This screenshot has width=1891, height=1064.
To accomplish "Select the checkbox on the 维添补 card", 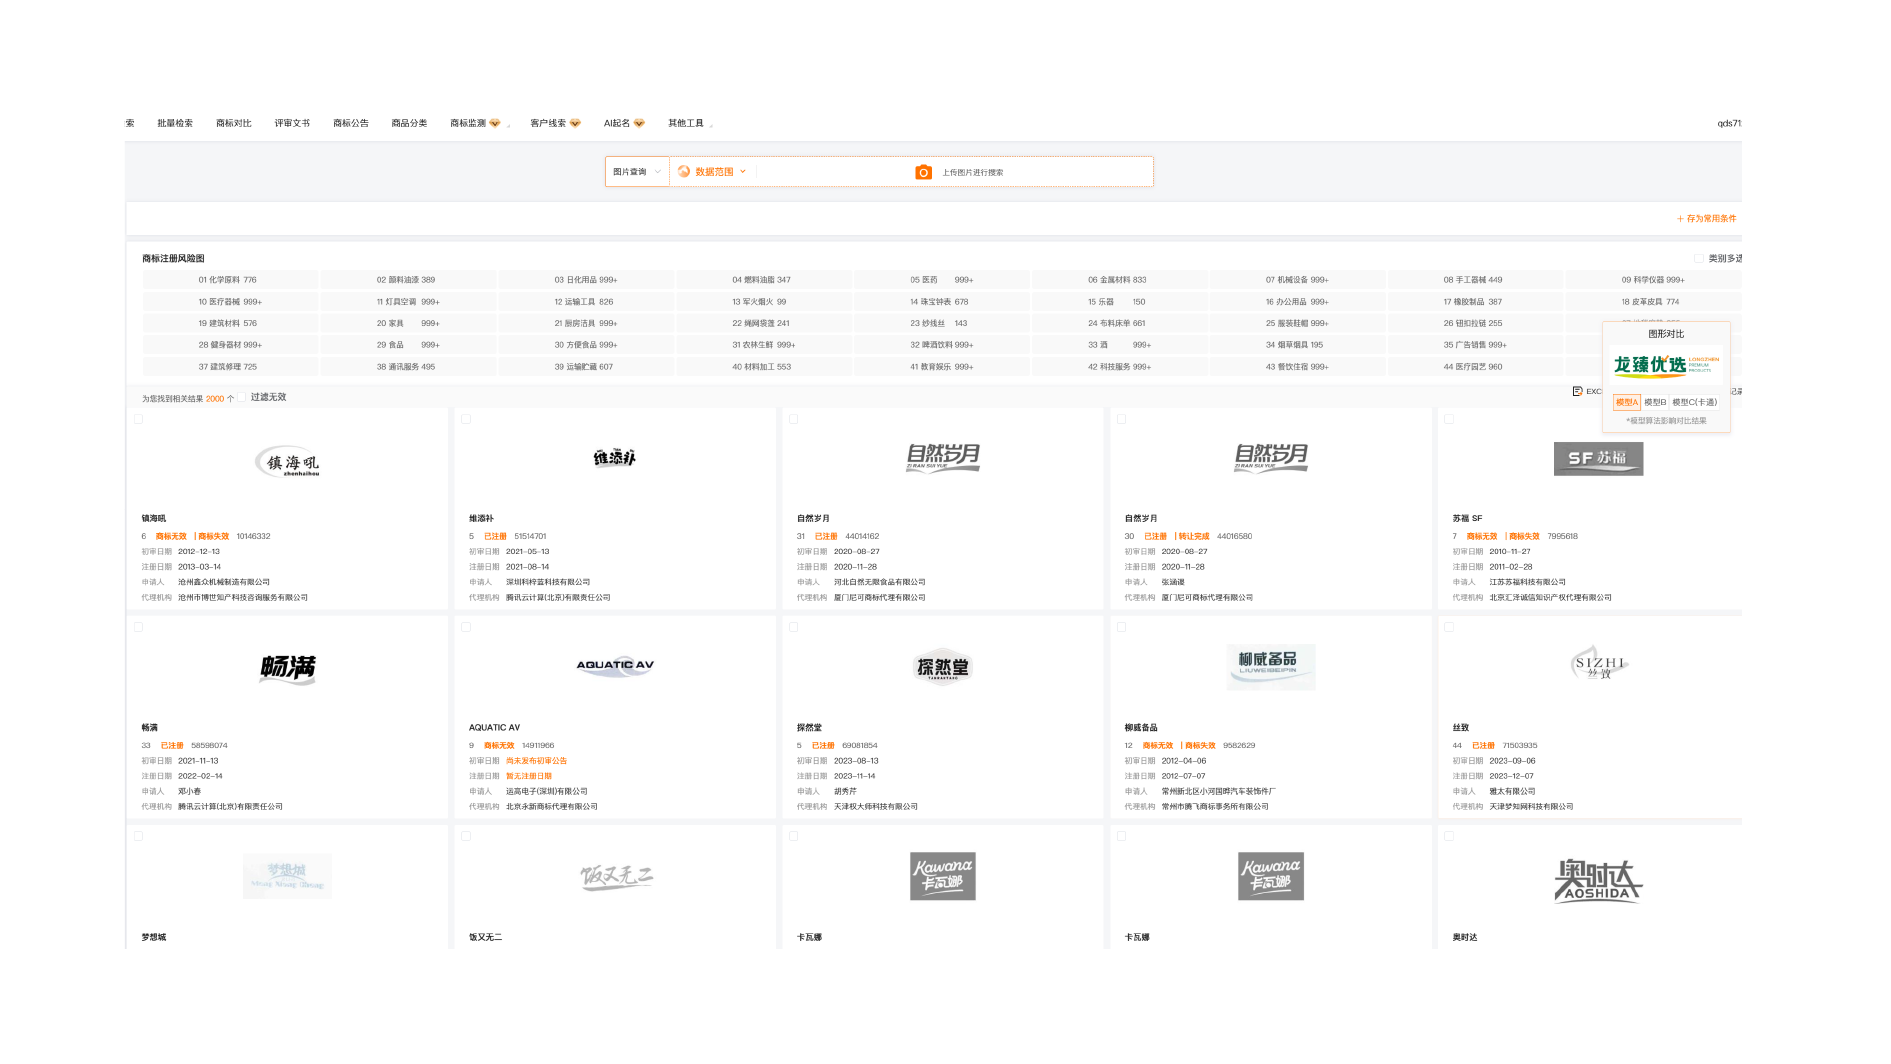I will pyautogui.click(x=466, y=419).
